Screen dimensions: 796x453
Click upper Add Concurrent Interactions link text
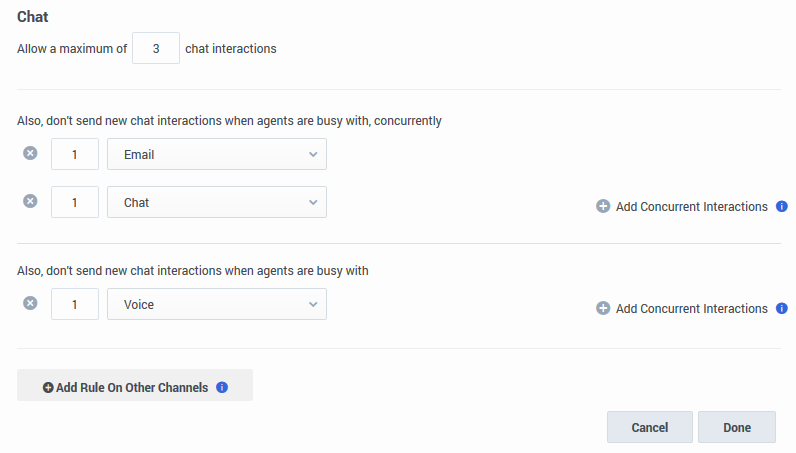(691, 207)
